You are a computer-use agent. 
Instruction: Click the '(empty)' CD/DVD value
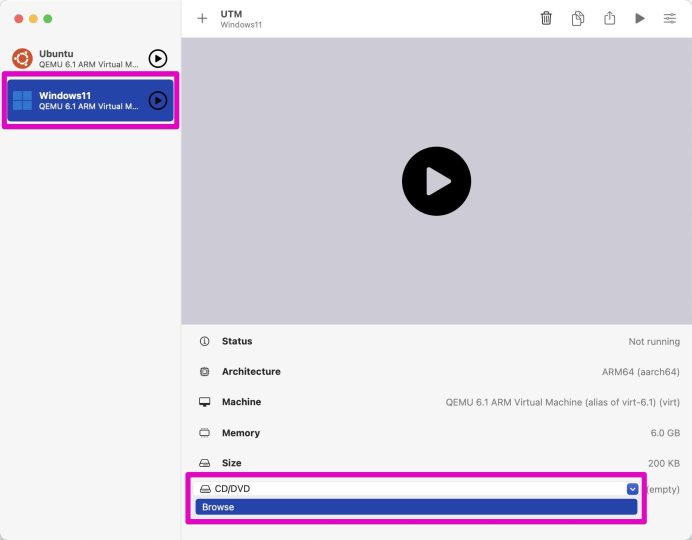[x=663, y=489]
